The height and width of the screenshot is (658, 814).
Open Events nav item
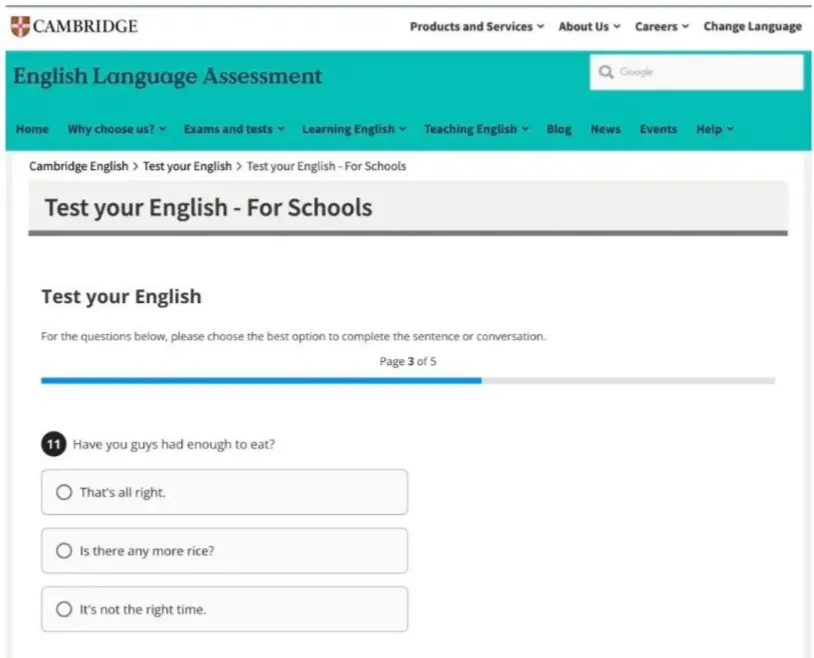(658, 129)
